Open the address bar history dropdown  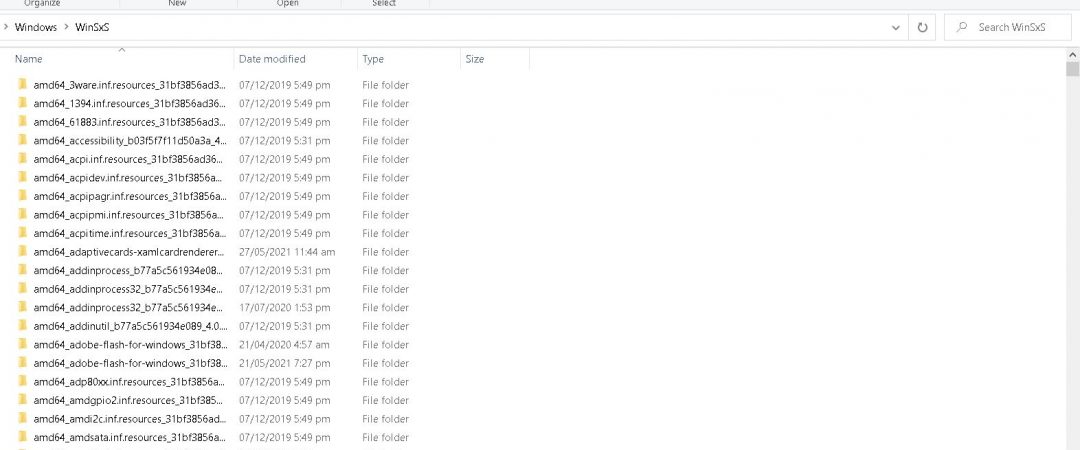pyautogui.click(x=895, y=28)
